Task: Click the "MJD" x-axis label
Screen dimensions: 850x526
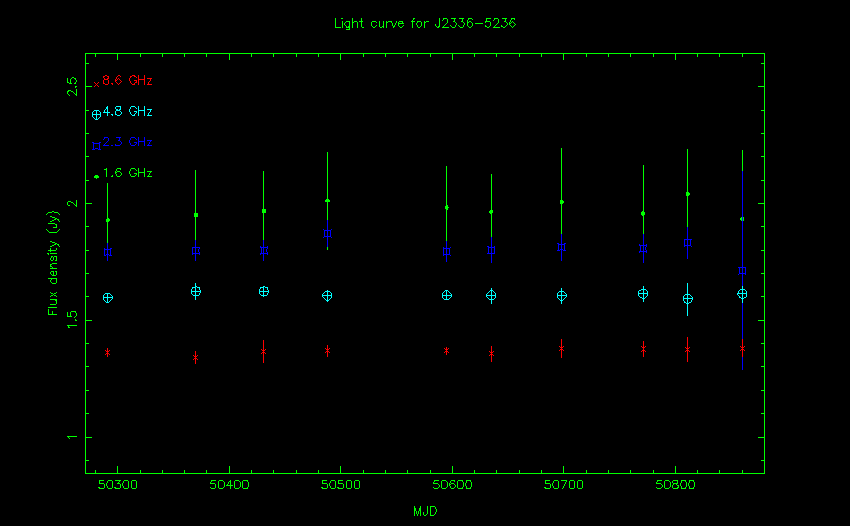Action: point(425,511)
